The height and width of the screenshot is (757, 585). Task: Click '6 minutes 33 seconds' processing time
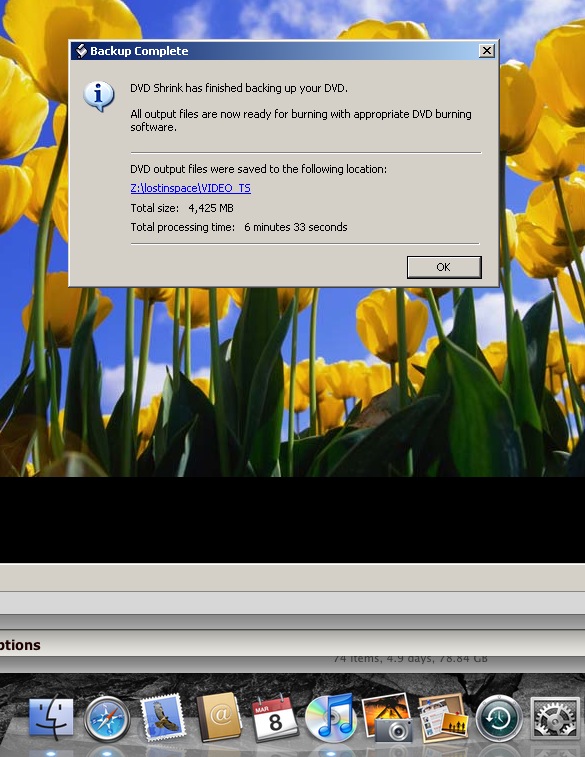pos(295,227)
